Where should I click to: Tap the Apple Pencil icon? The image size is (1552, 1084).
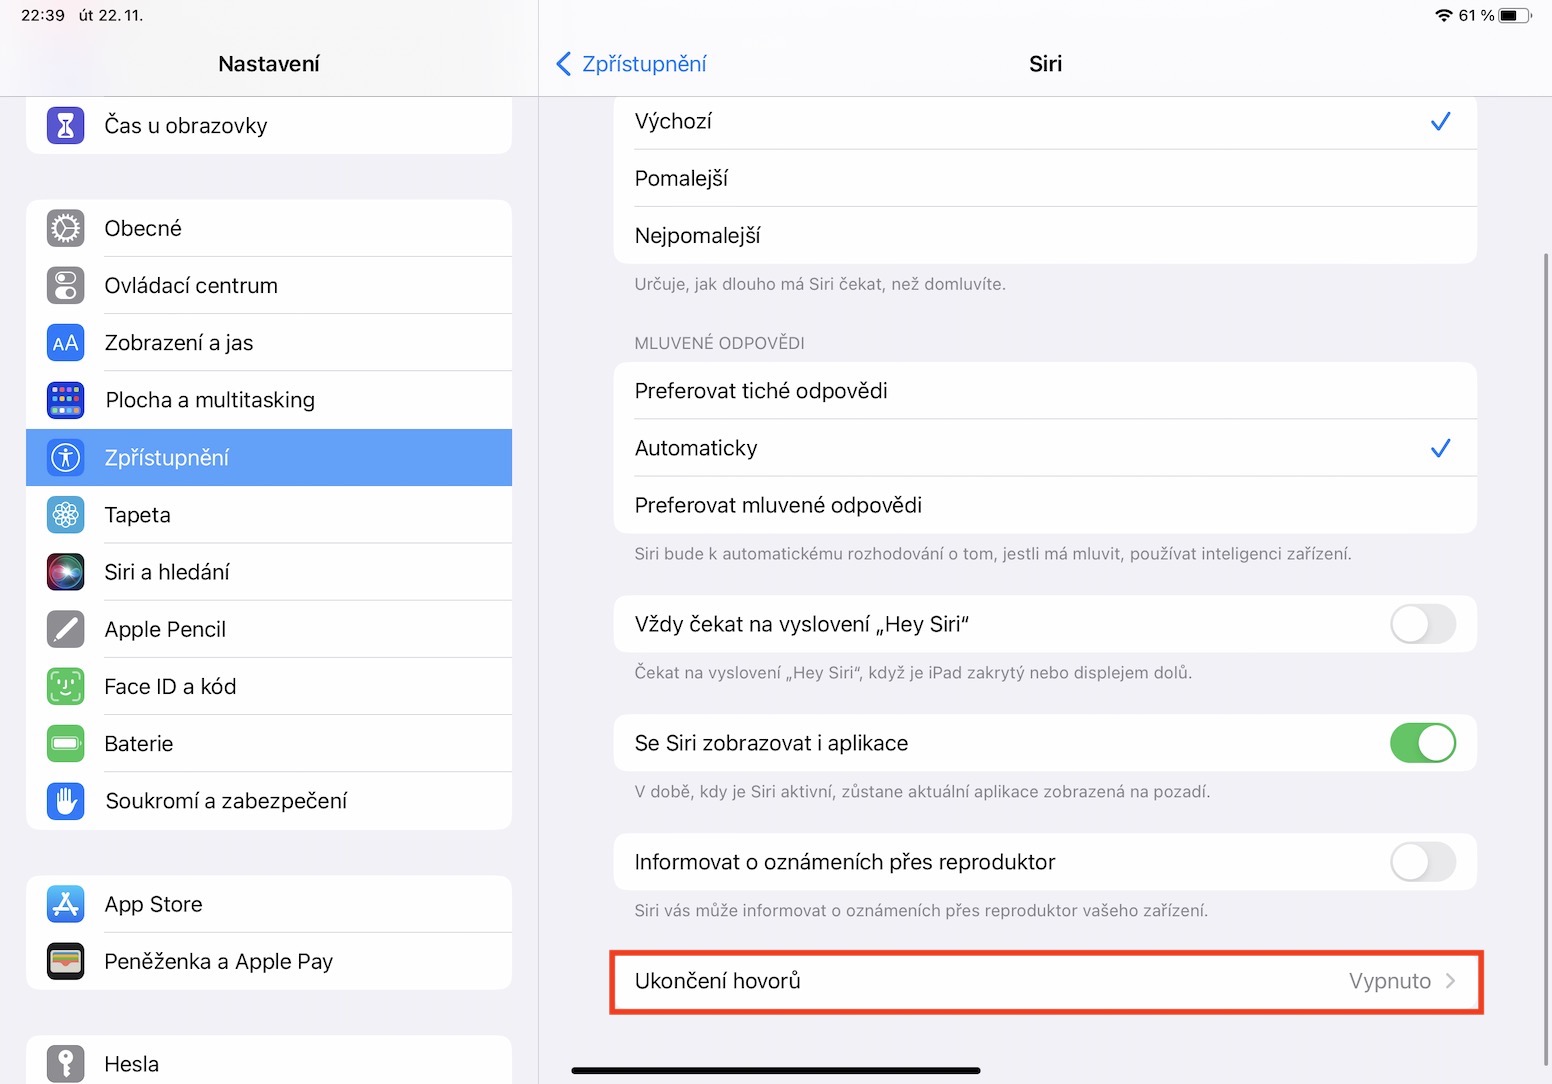click(x=66, y=629)
